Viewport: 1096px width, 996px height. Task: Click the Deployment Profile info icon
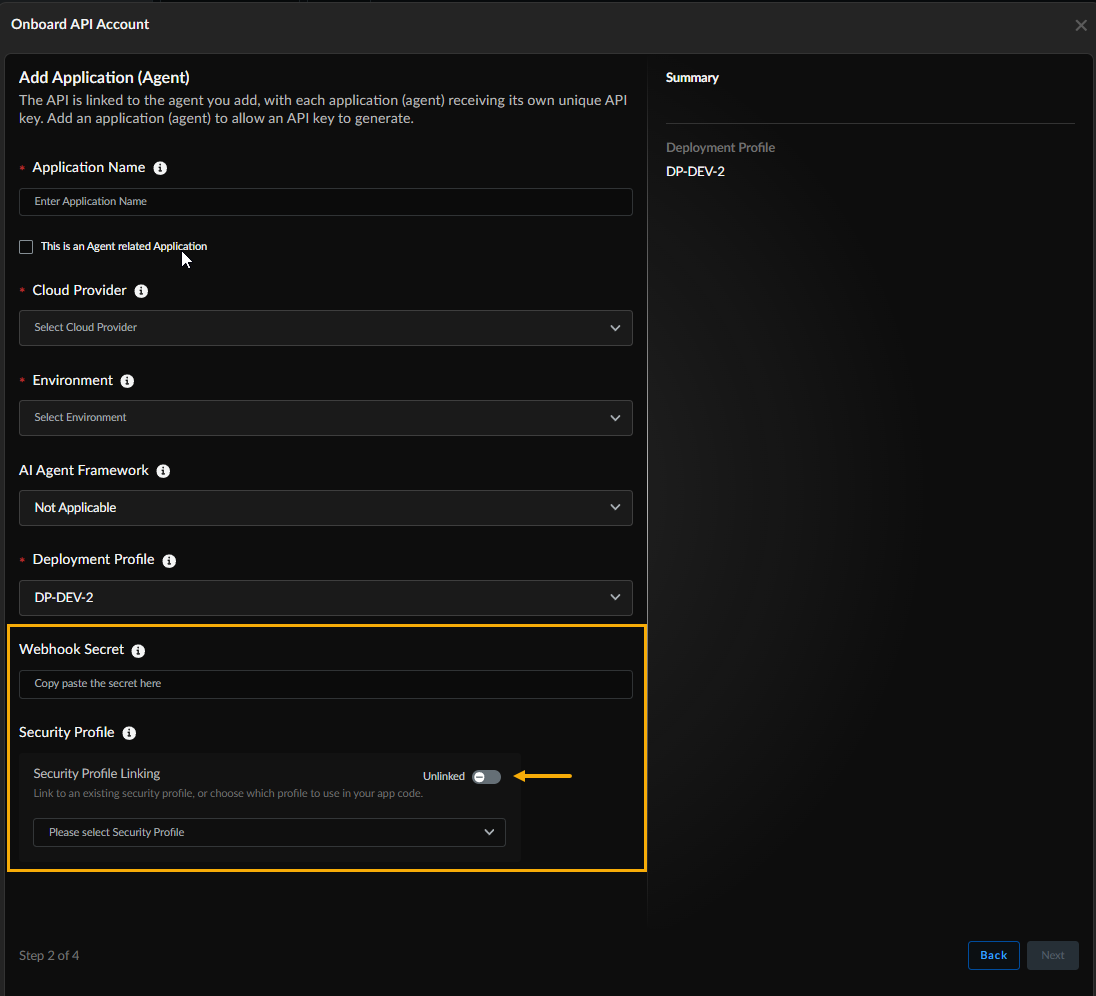coord(169,561)
